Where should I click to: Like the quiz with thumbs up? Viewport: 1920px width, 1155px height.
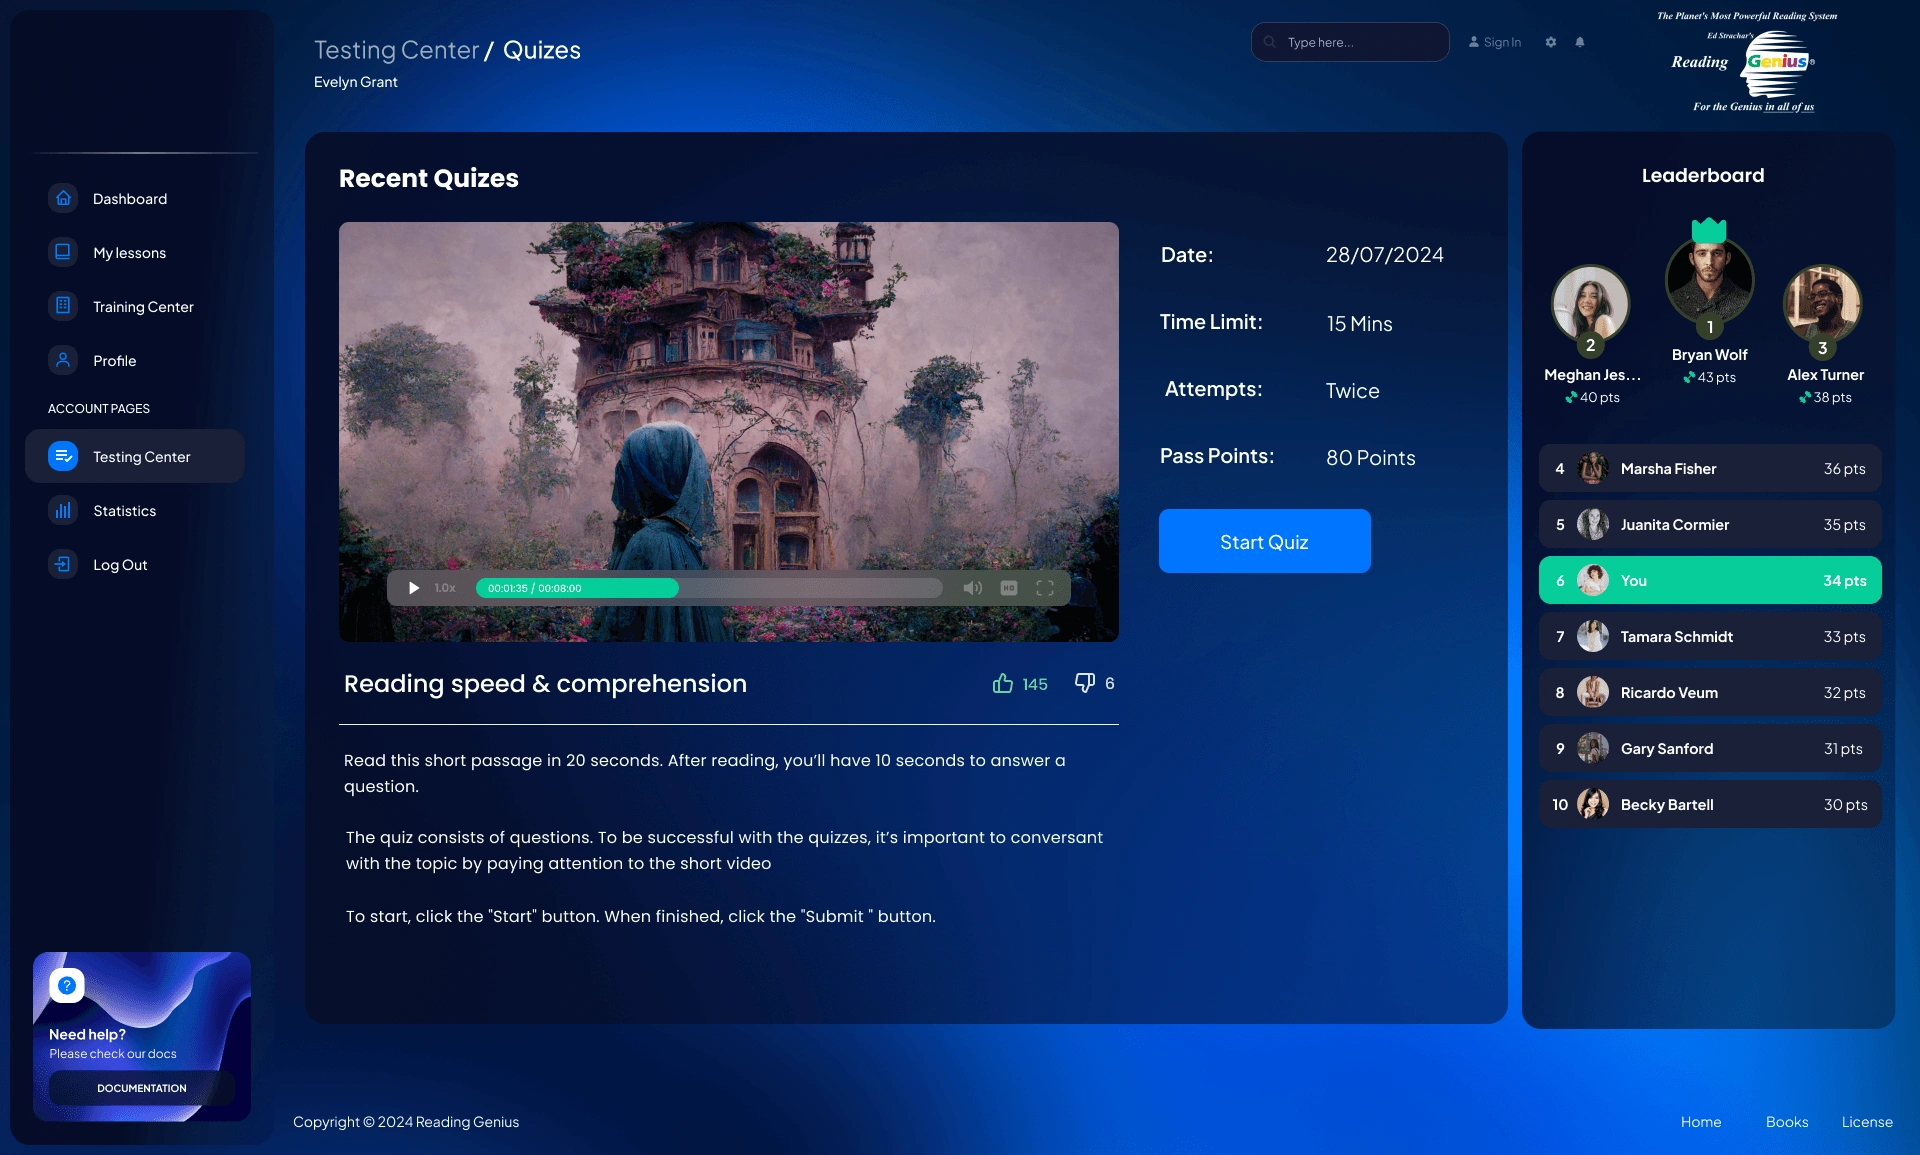pyautogui.click(x=1003, y=683)
